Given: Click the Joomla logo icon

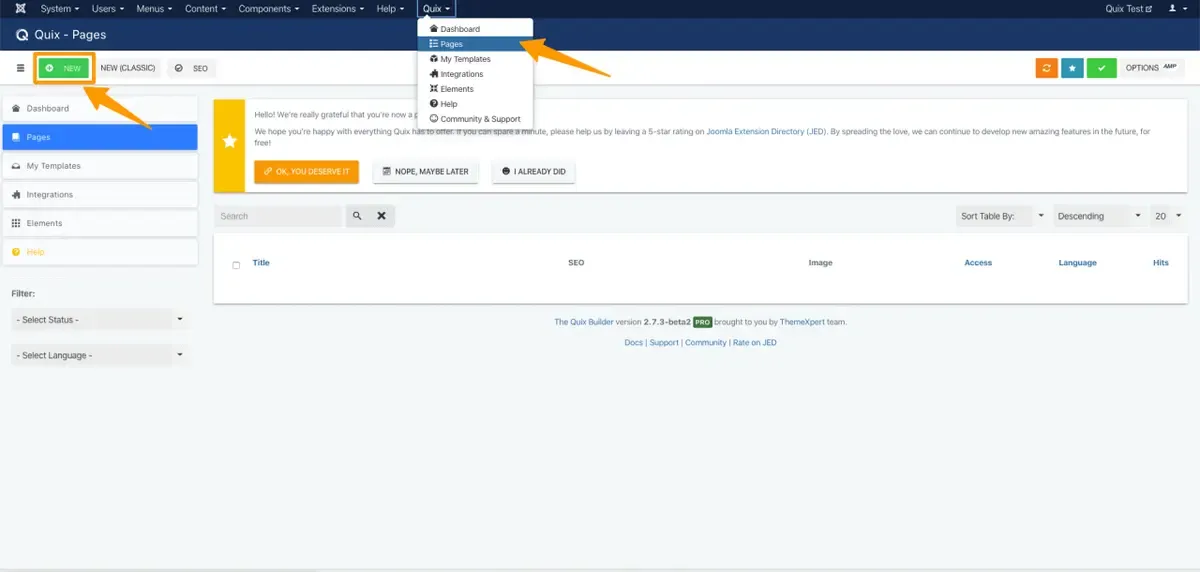Looking at the screenshot, I should 21,9.
